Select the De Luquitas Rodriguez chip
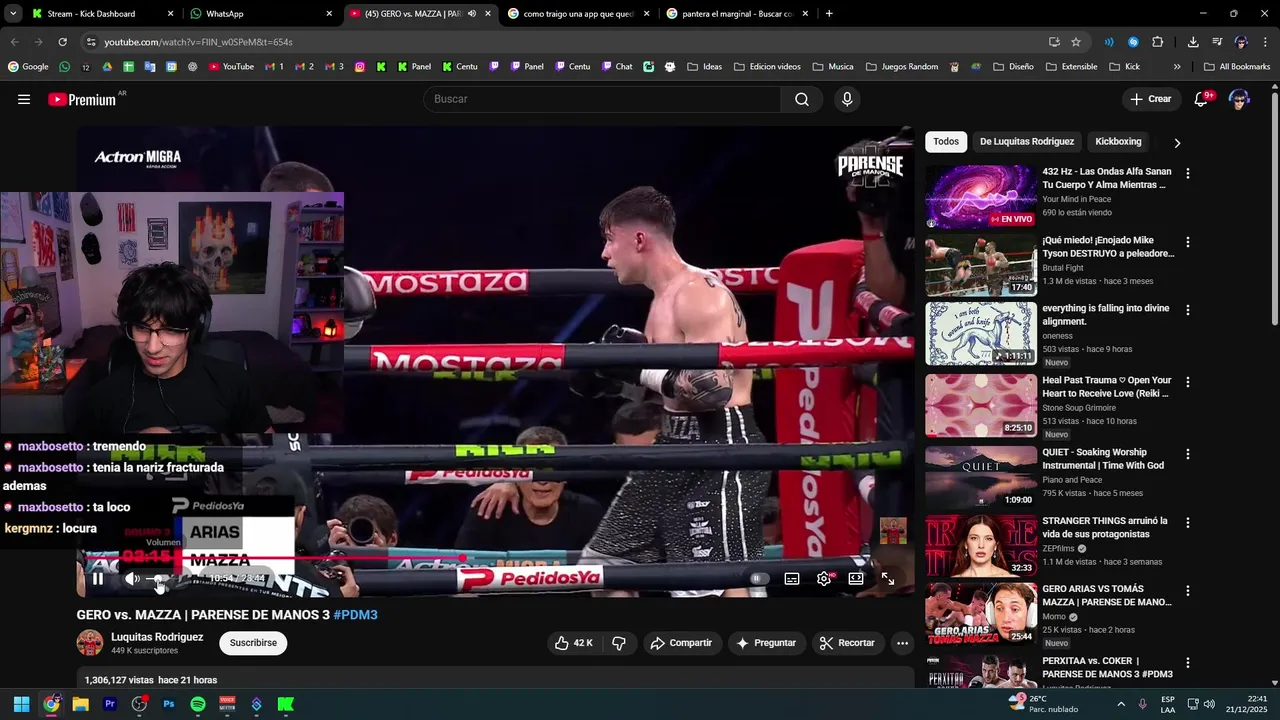The width and height of the screenshot is (1280, 720). pyautogui.click(x=1027, y=142)
